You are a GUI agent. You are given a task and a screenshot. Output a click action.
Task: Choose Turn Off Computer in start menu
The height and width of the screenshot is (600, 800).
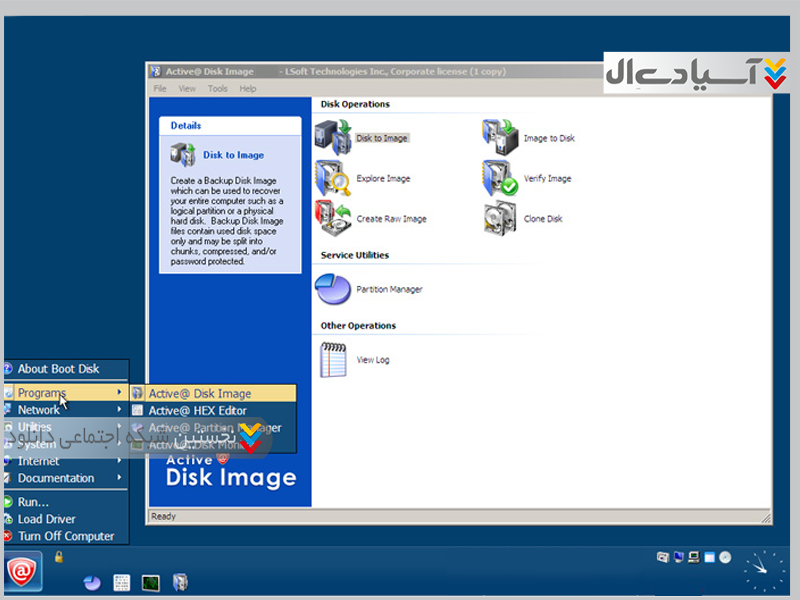tap(66, 536)
